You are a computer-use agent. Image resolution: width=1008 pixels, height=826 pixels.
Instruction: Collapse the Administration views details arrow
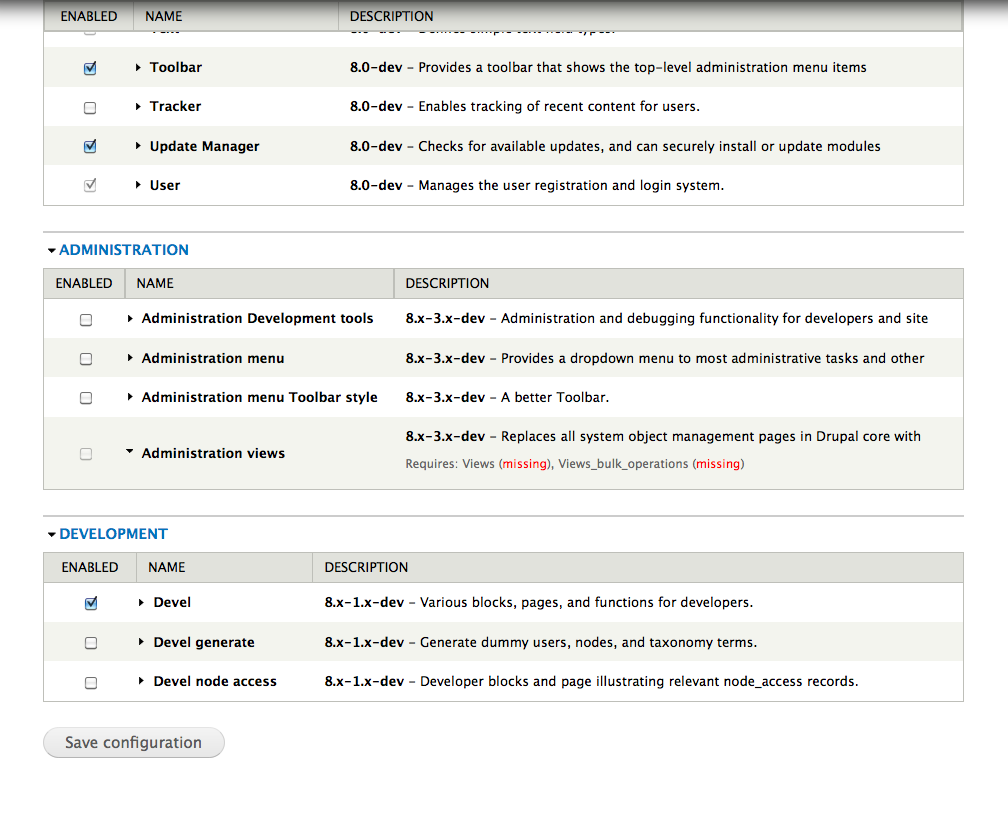click(130, 451)
